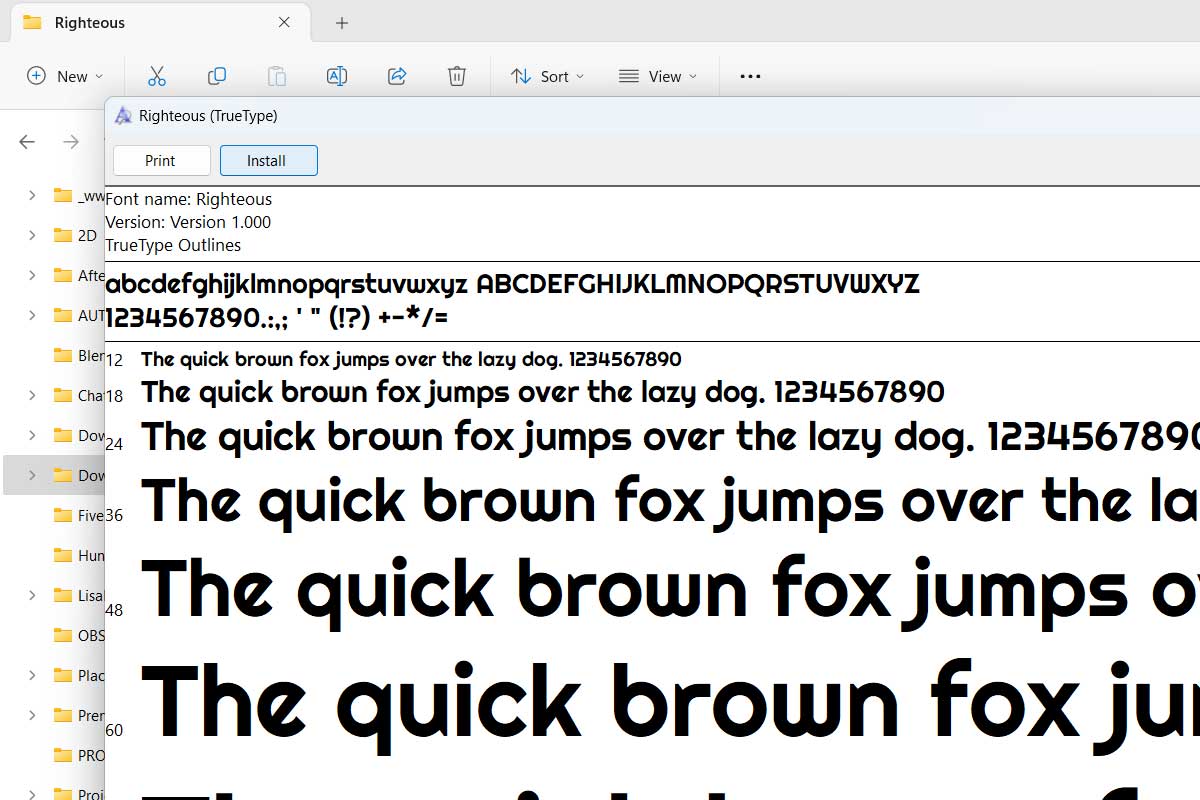Viewport: 1200px width, 800px height.
Task: Click the forward navigation arrow
Action: click(x=72, y=142)
